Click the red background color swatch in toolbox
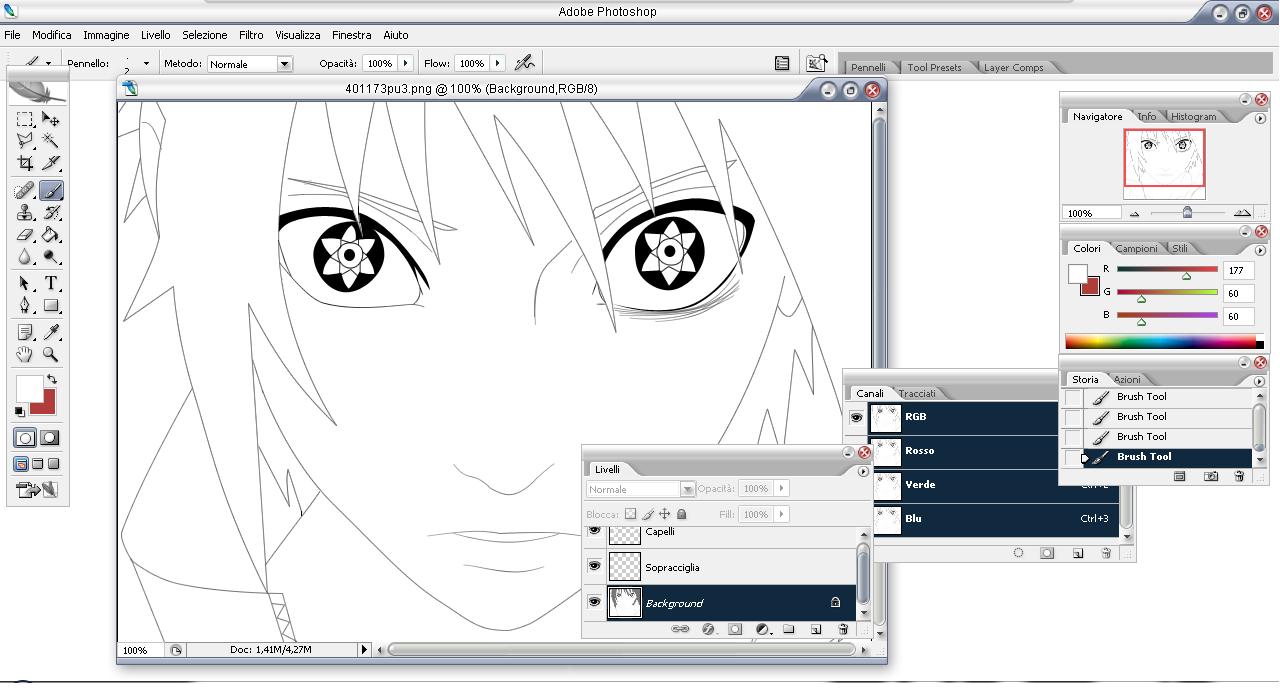The image size is (1280, 688). pos(46,403)
